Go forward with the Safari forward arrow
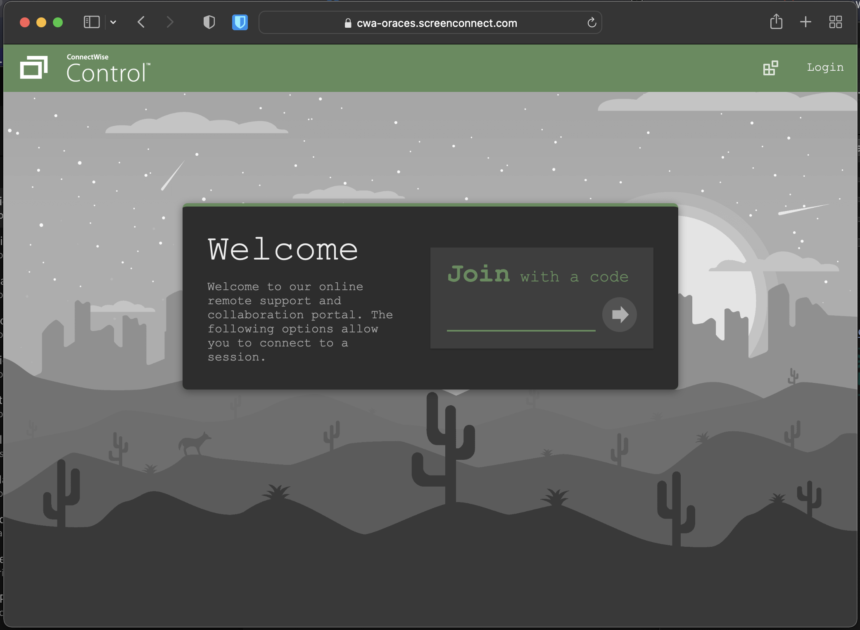The image size is (860, 630). coord(170,22)
